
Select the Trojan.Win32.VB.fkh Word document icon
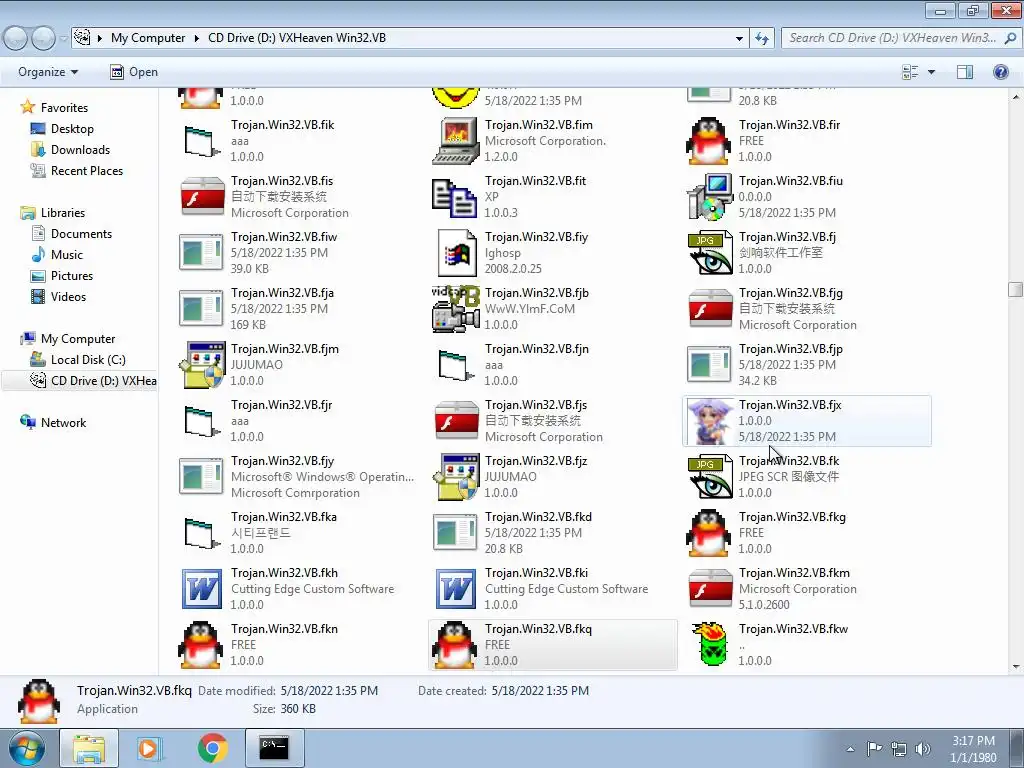(201, 589)
